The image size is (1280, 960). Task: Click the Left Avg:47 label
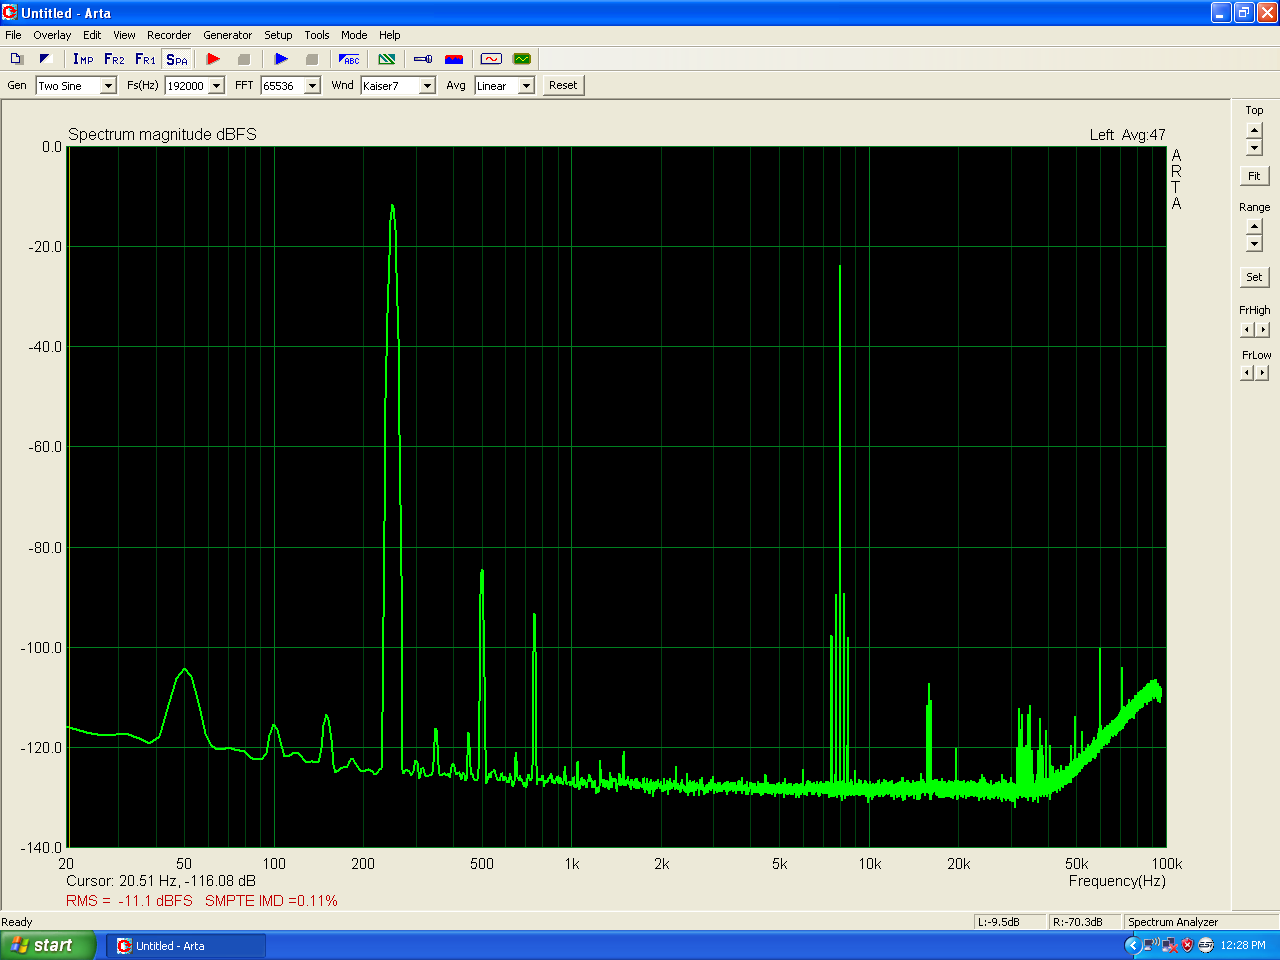1127,135
